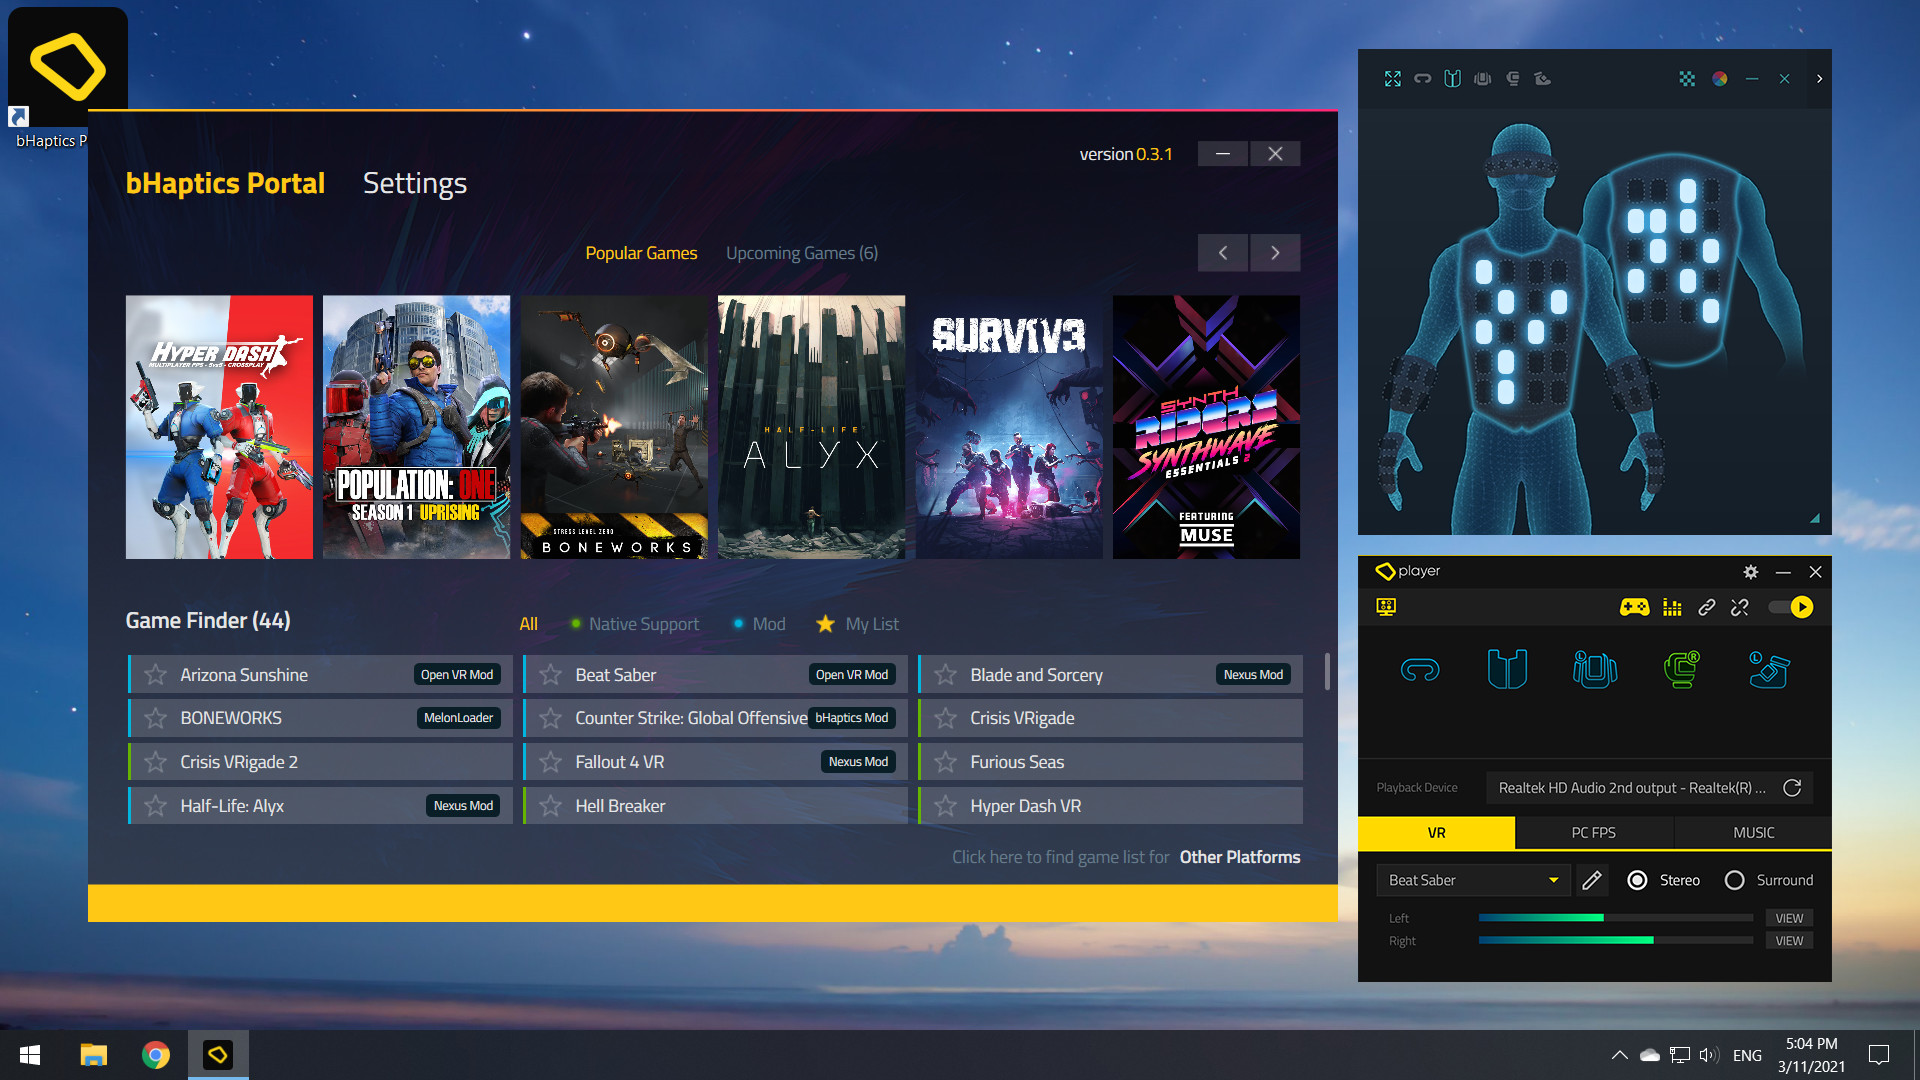The height and width of the screenshot is (1080, 1920).
Task: Click the unlink icon in the player toolbar
Action: point(1739,607)
